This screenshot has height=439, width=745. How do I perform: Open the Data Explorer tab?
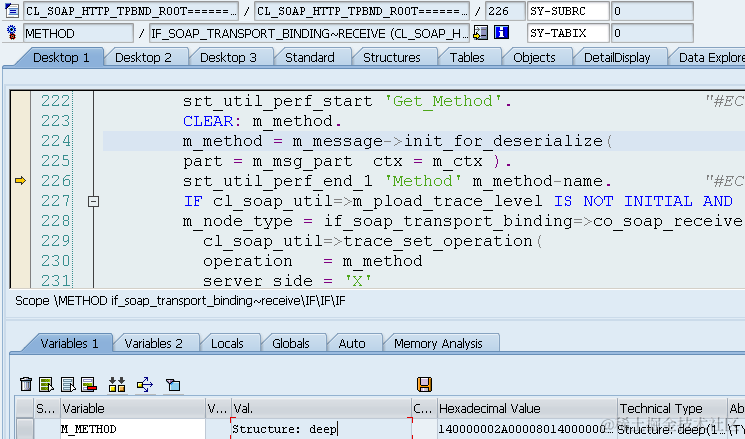coord(710,57)
